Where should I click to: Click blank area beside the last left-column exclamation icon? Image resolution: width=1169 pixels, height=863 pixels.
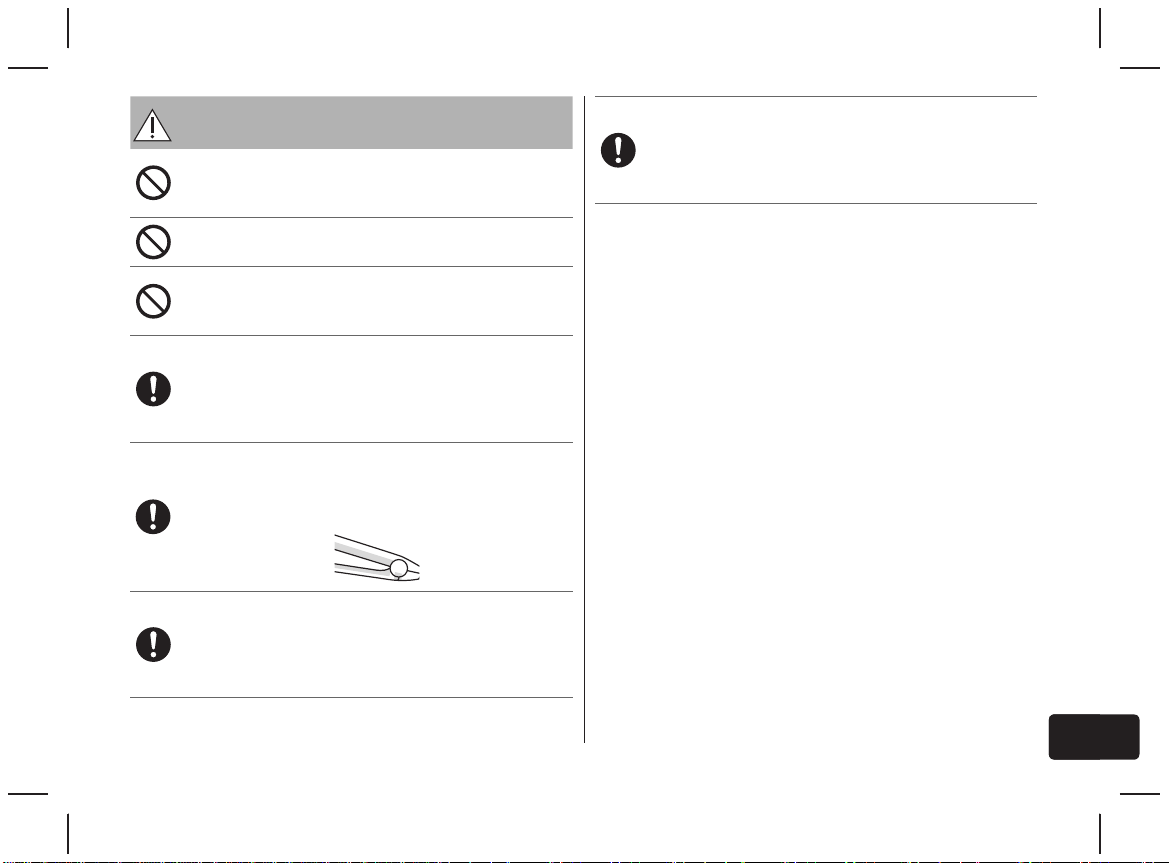tap(373, 645)
